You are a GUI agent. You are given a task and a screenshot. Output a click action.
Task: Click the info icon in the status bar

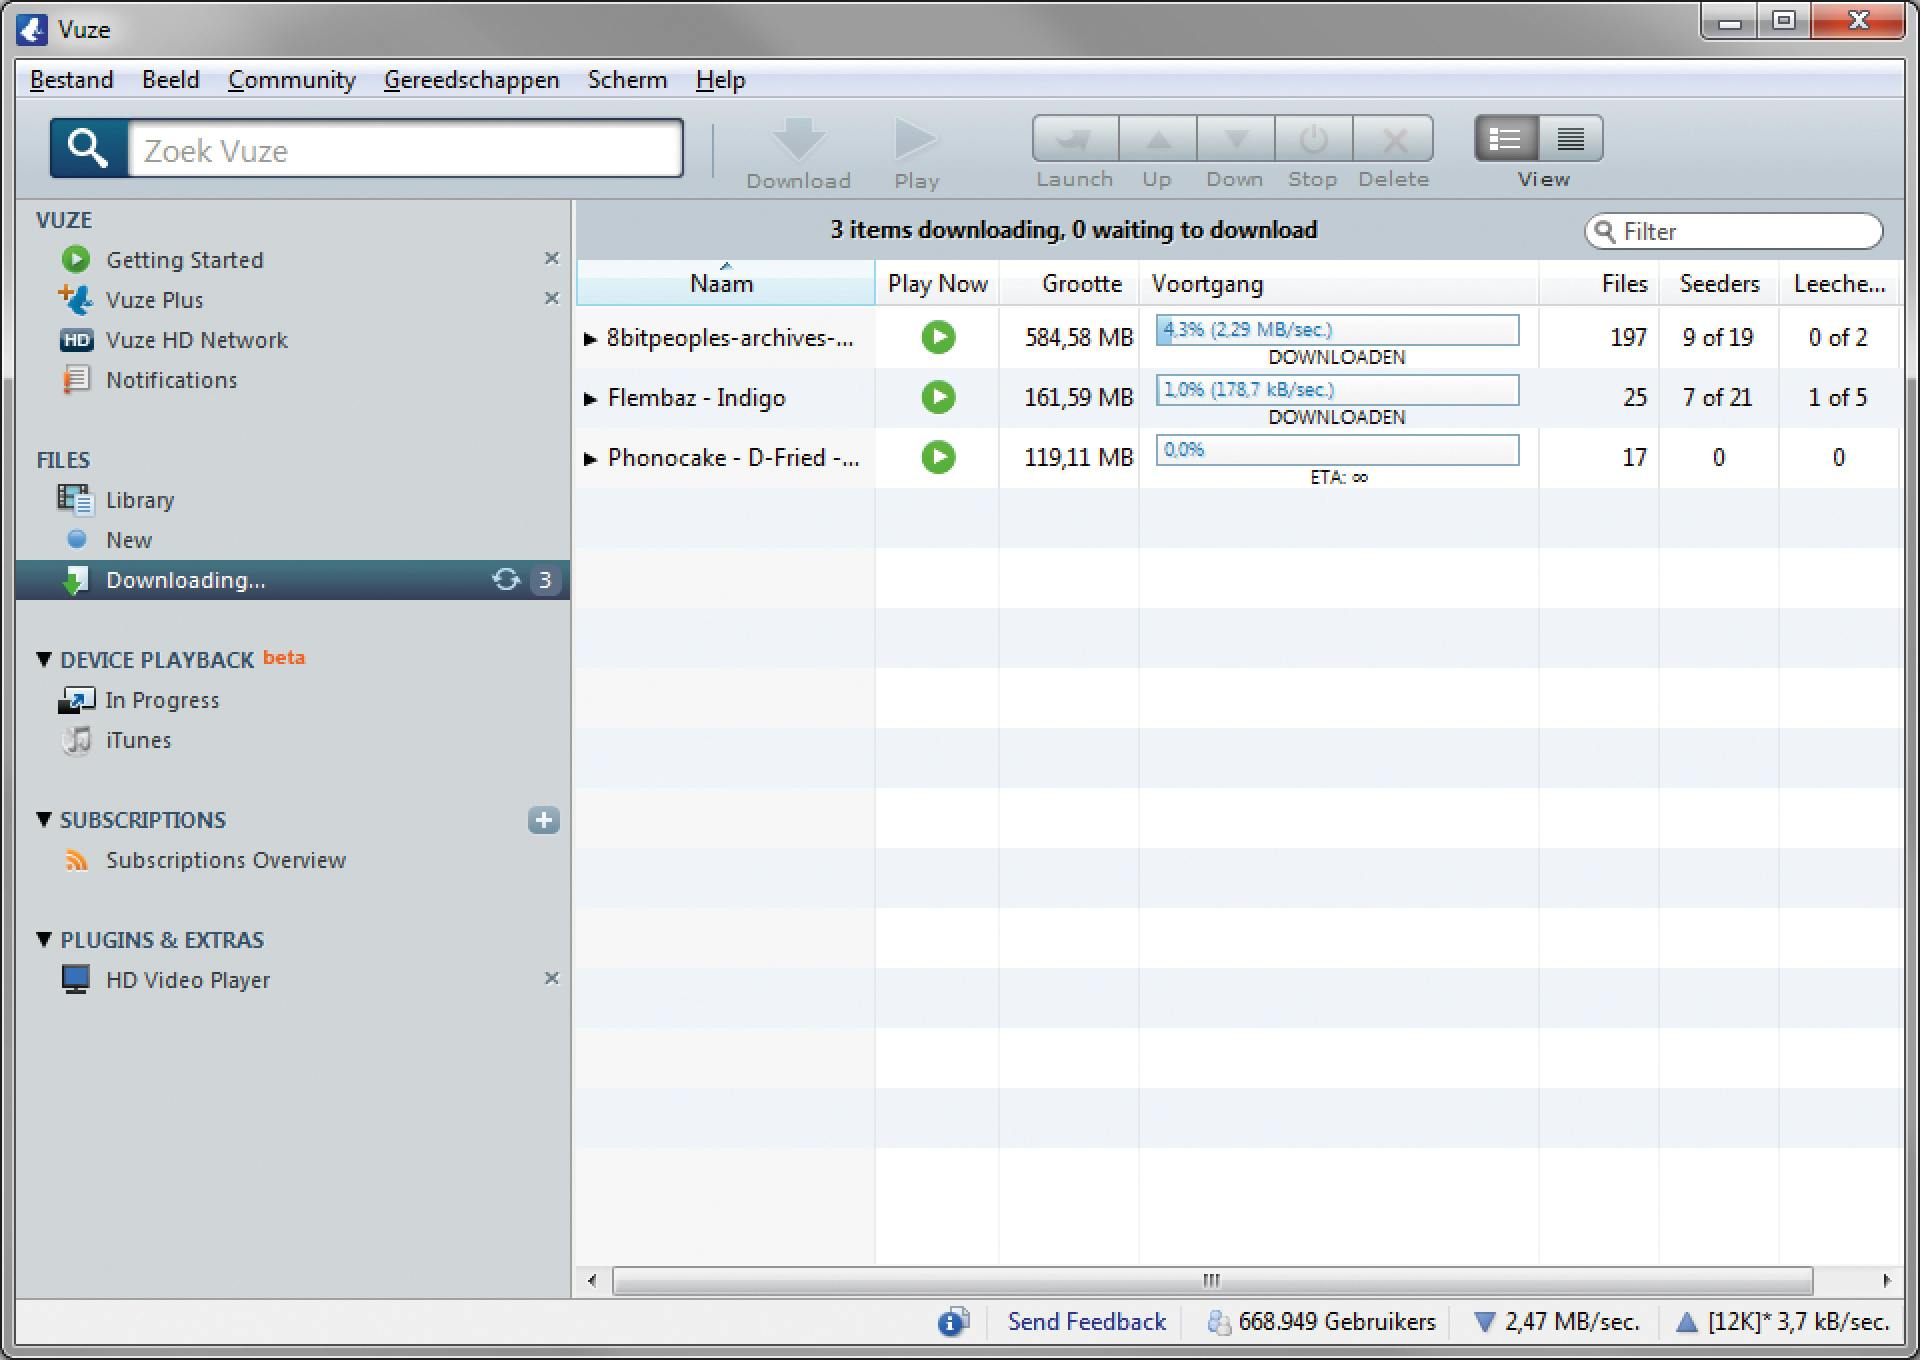tap(952, 1322)
